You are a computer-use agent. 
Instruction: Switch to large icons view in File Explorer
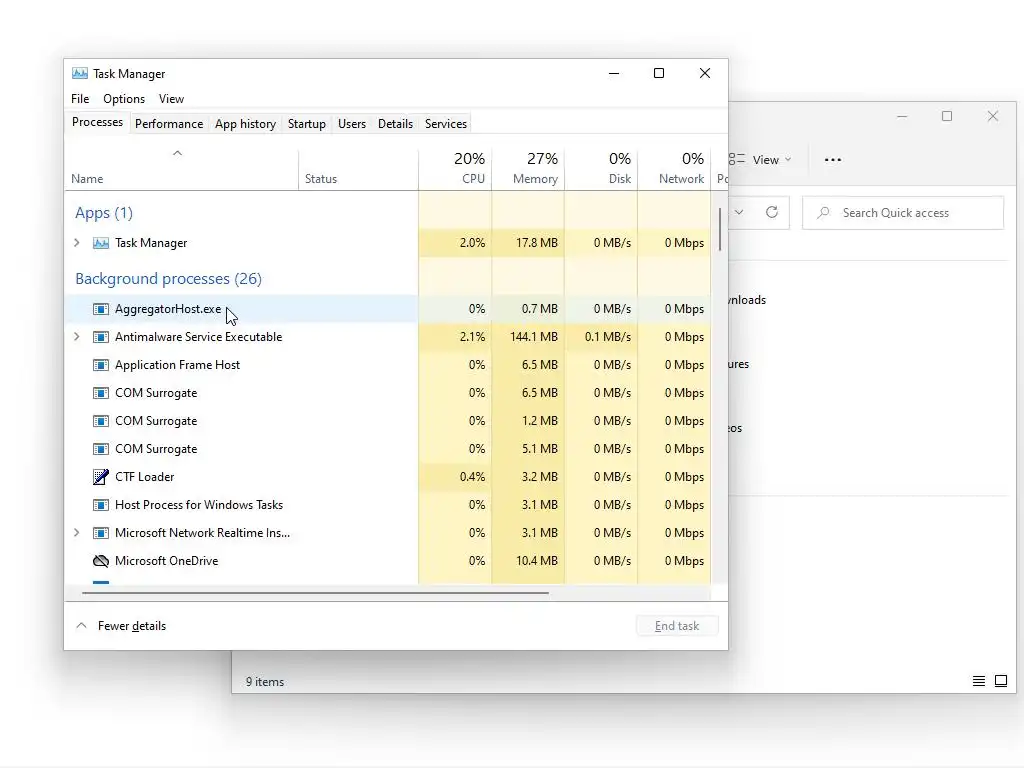[1000, 681]
